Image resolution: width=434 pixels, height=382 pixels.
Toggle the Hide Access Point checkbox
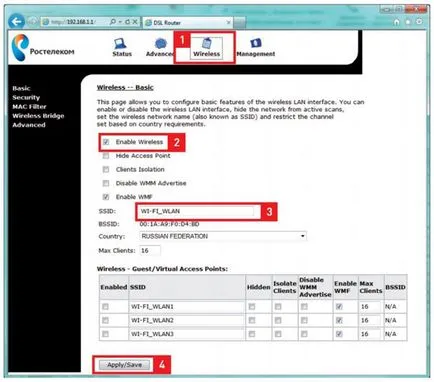106,156
